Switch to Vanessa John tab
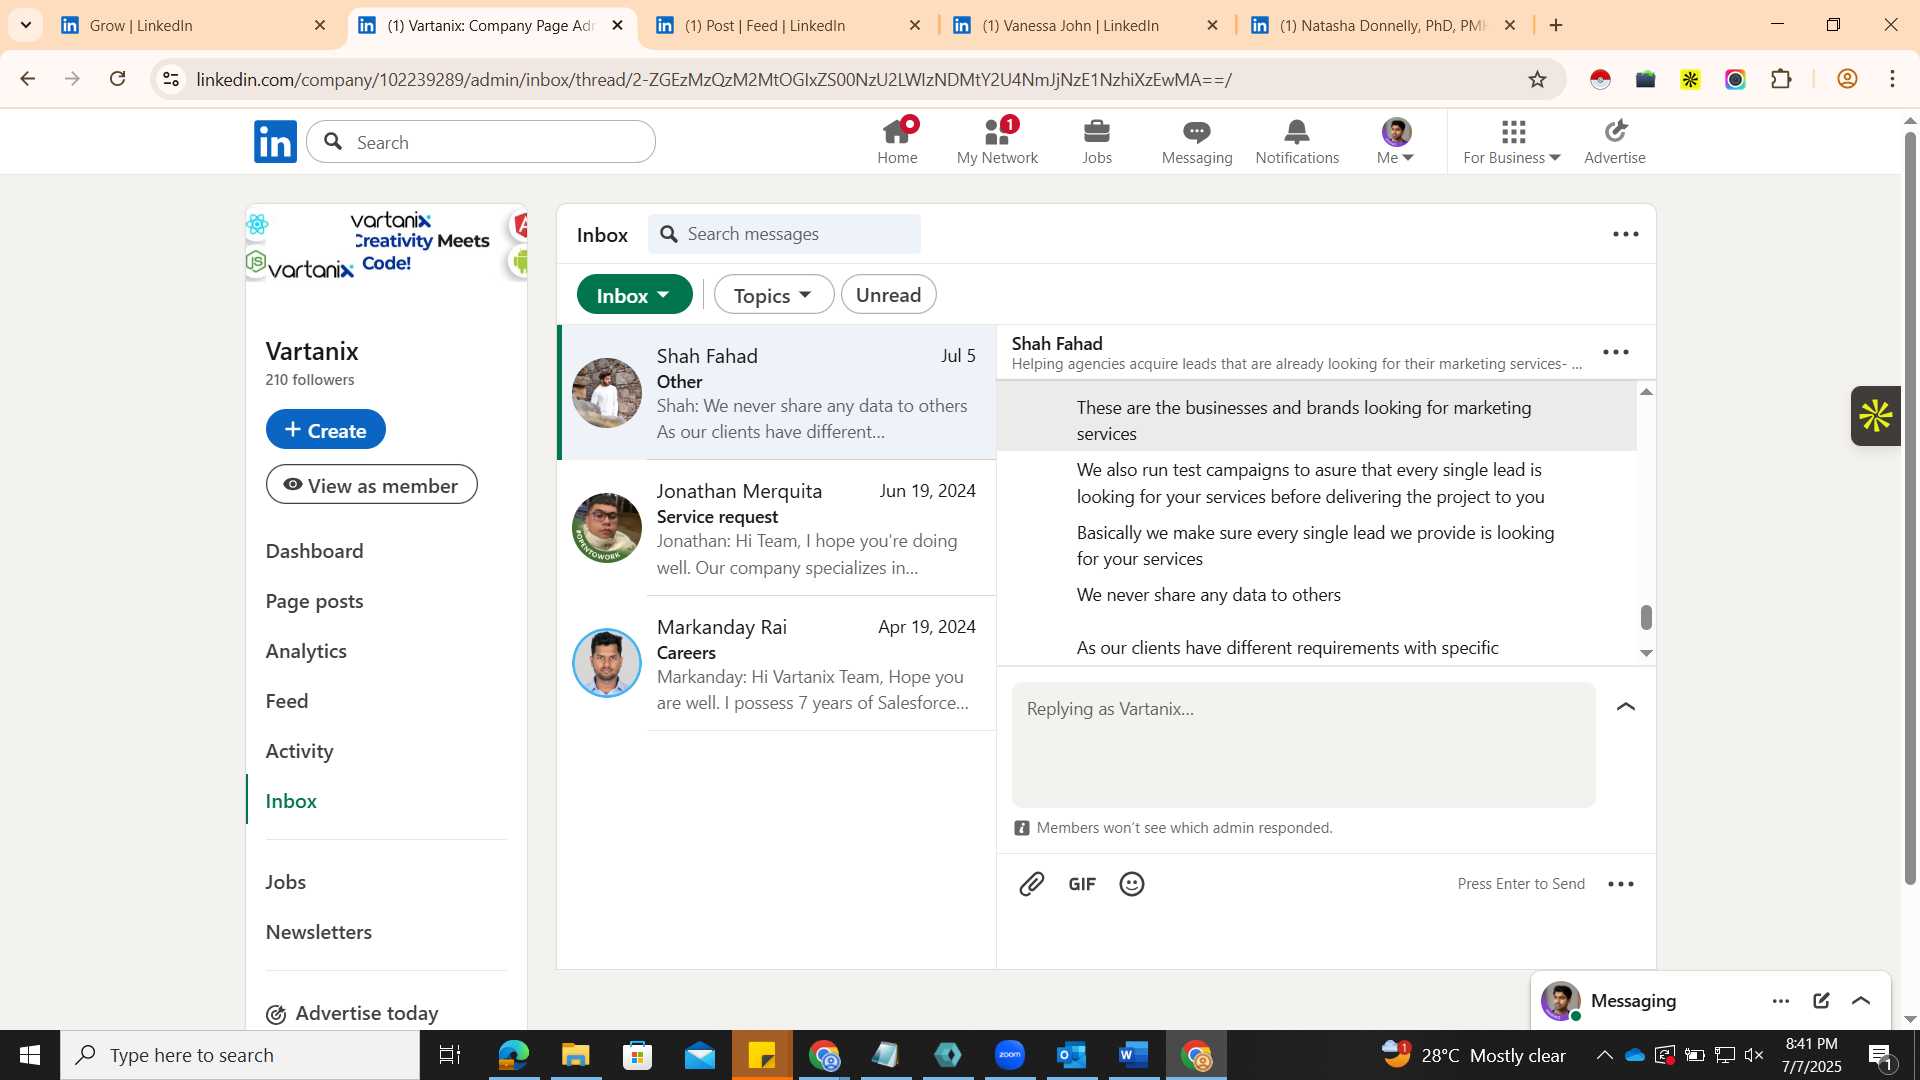Screen dimensions: 1920x1080 pos(1086,25)
